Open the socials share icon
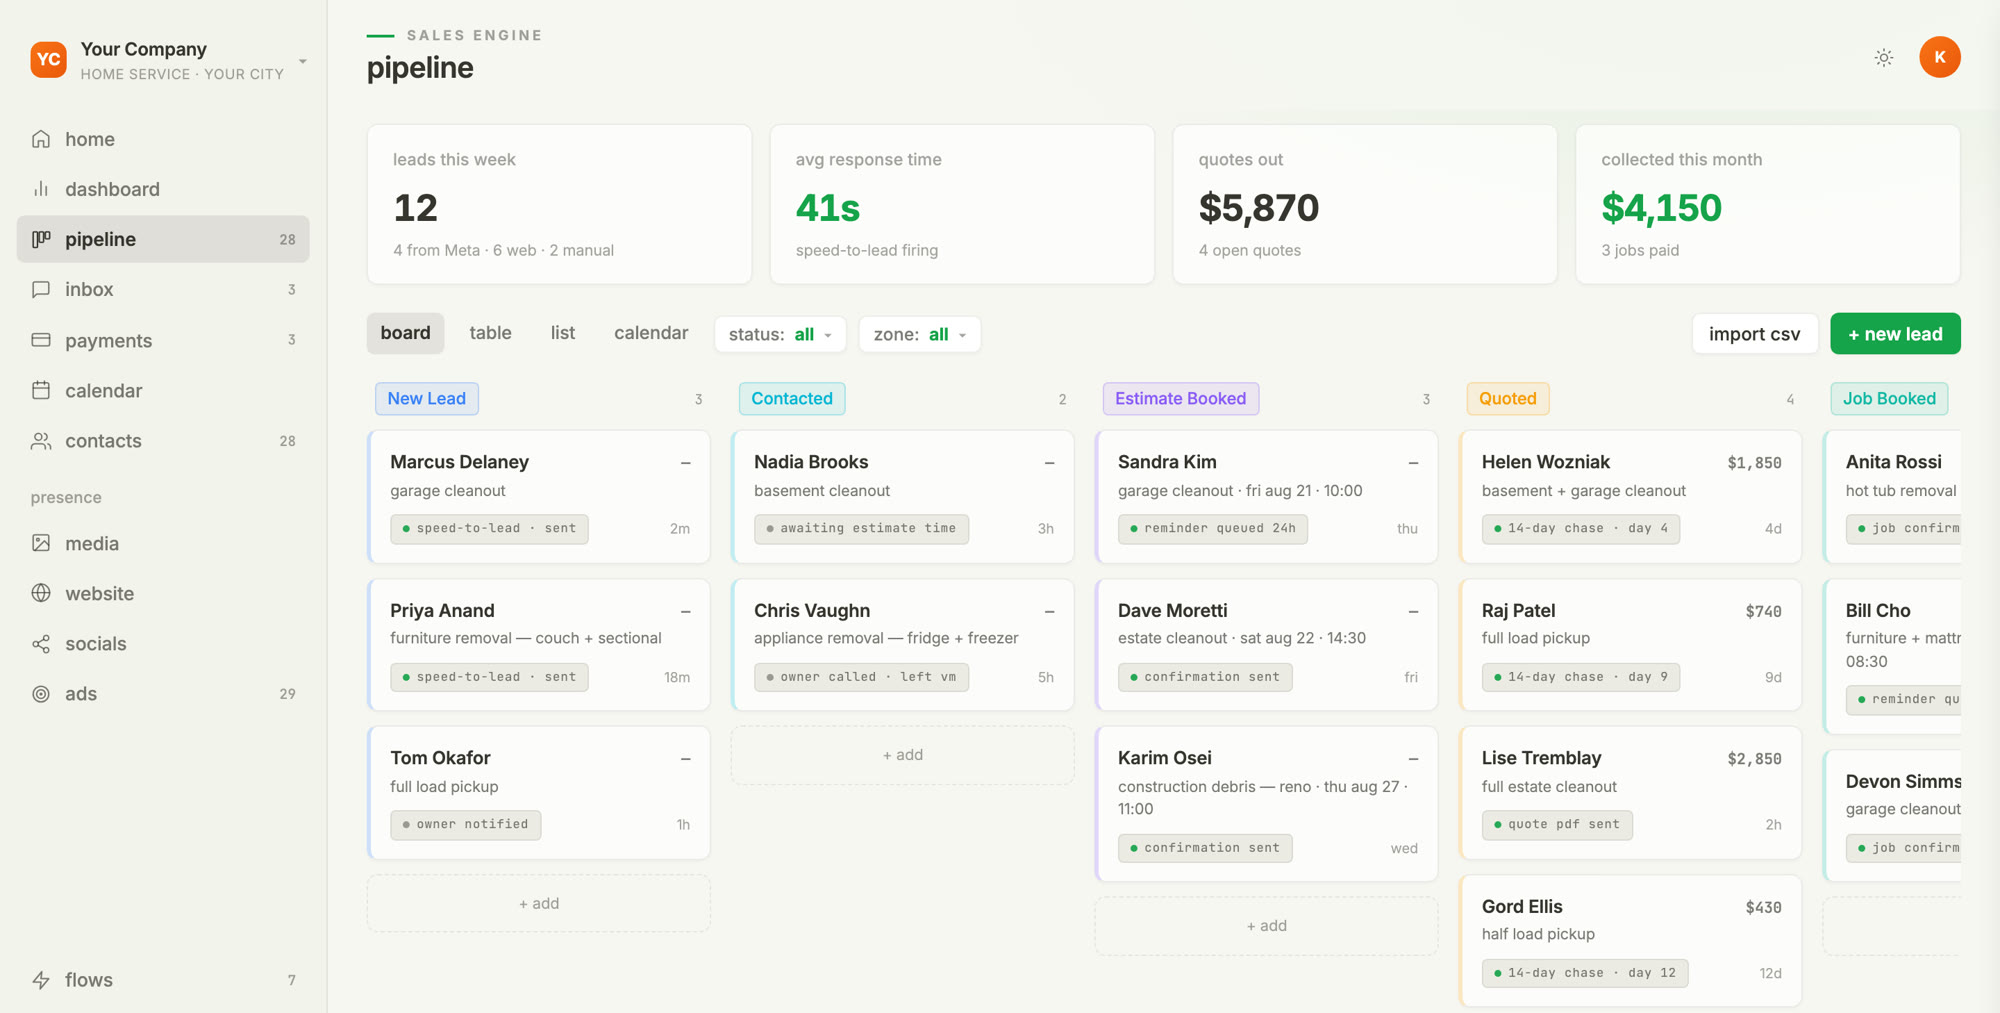Screen dimensions: 2000x1013 (41, 644)
